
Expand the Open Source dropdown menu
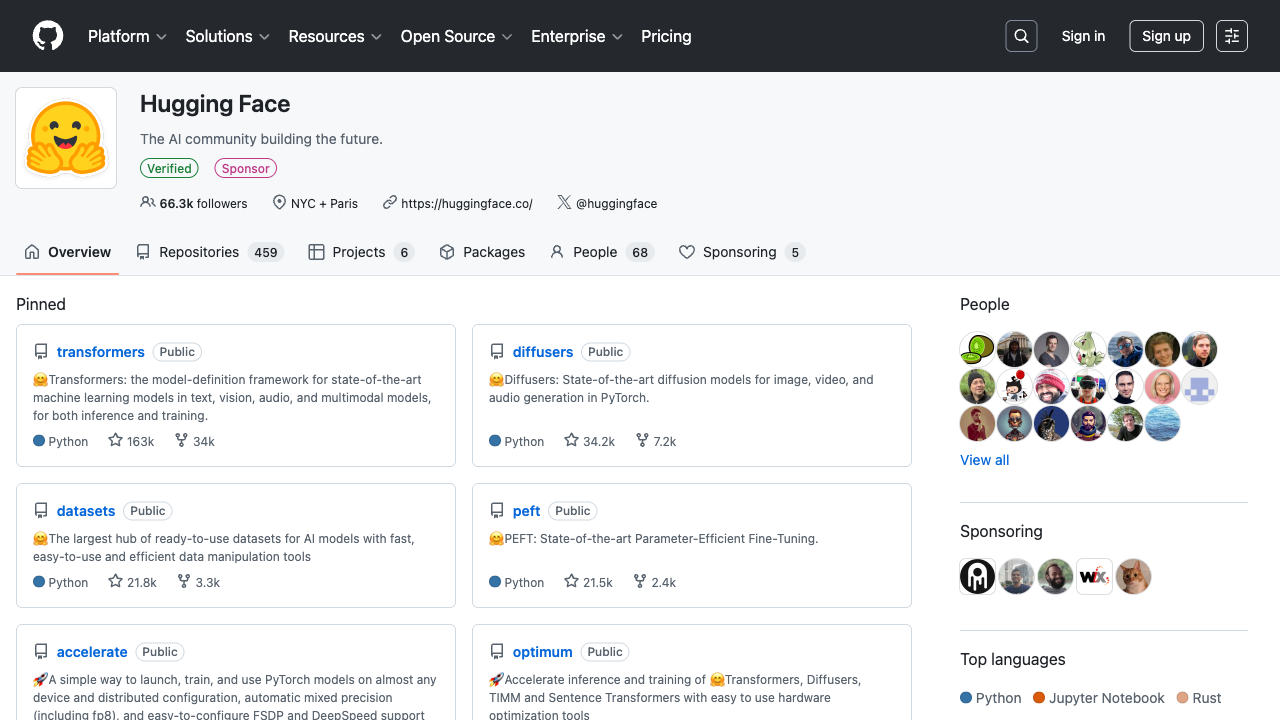(x=457, y=36)
